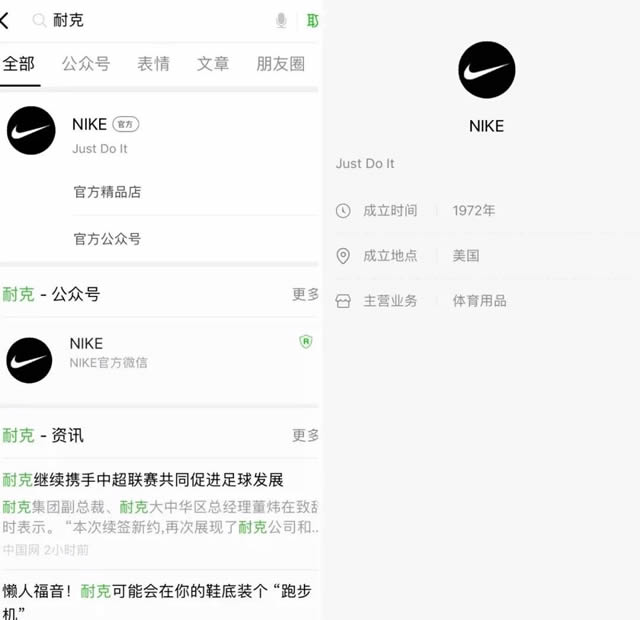Open the NIKE official brand logo
The height and width of the screenshot is (620, 640).
(x=31, y=131)
